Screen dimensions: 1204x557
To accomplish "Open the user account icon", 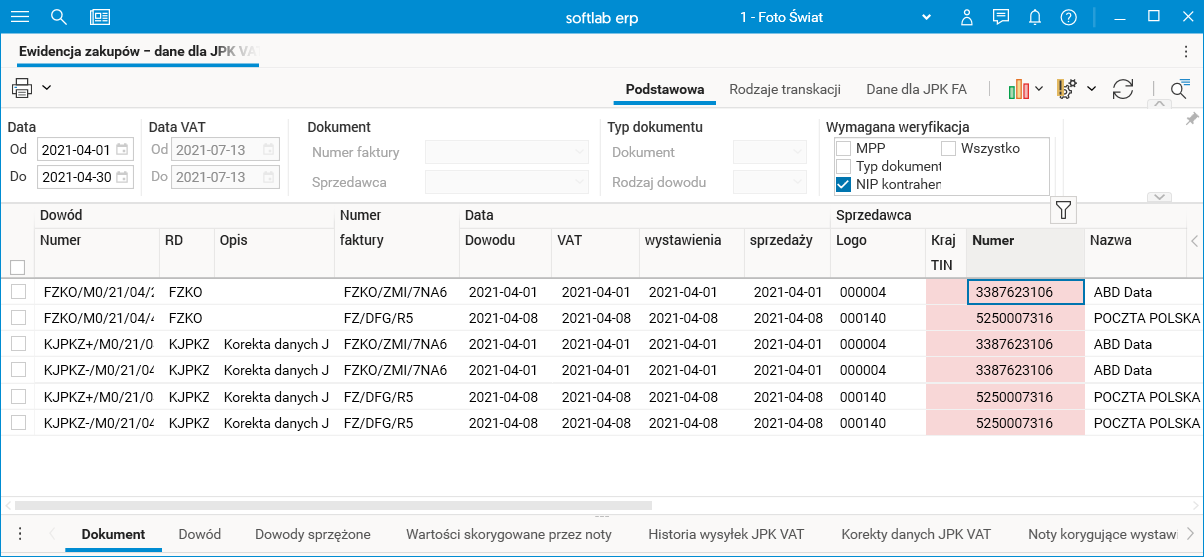I will point(967,17).
